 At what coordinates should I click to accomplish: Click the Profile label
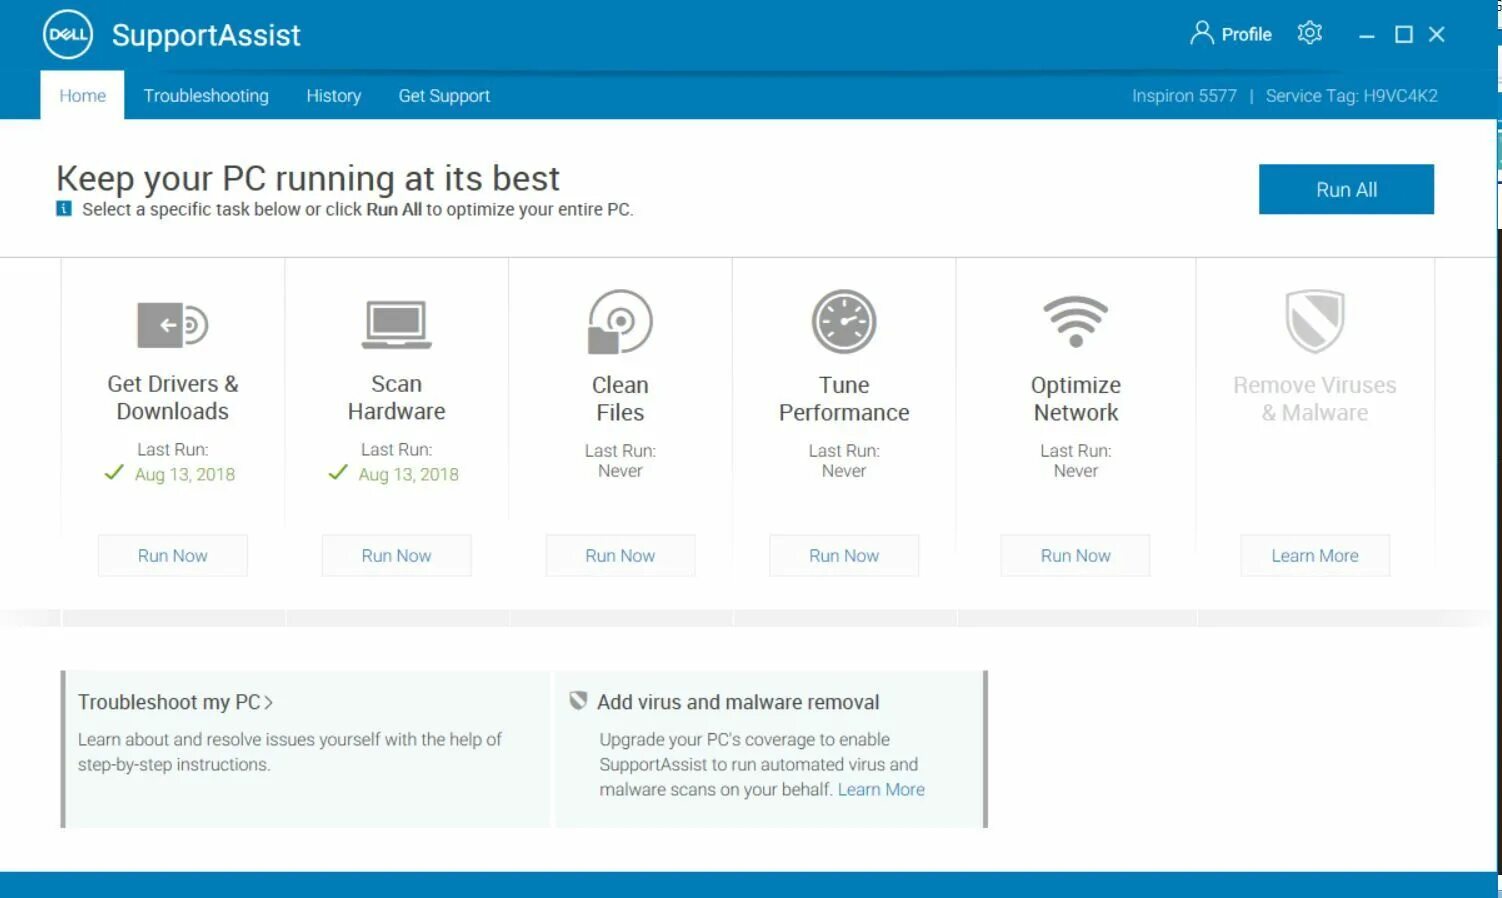tap(1246, 34)
